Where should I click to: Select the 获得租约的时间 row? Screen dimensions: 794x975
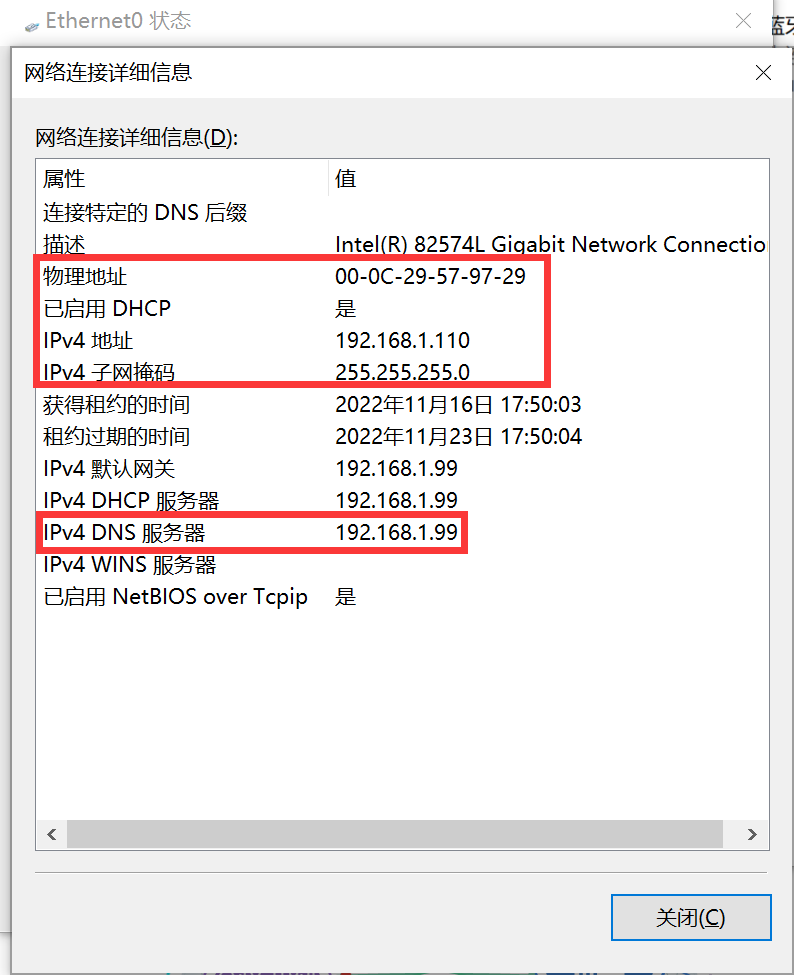116,405
